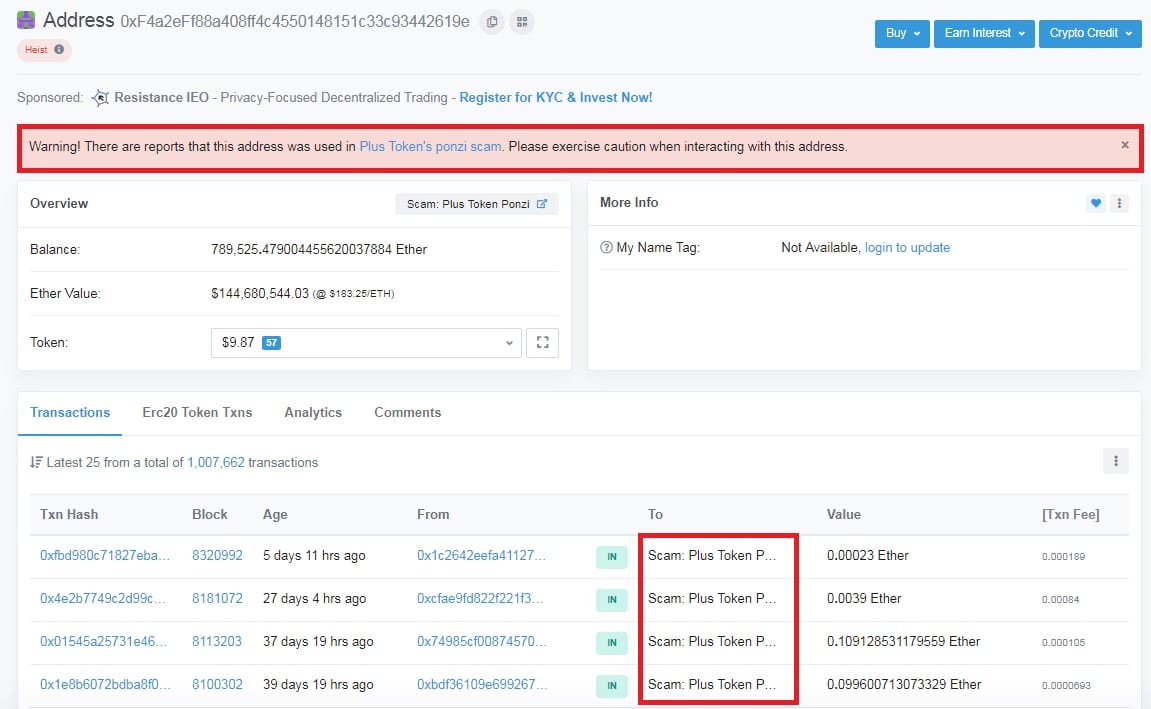Open transaction 0x4e2b7749c2d99c
The height and width of the screenshot is (709, 1151).
103,598
